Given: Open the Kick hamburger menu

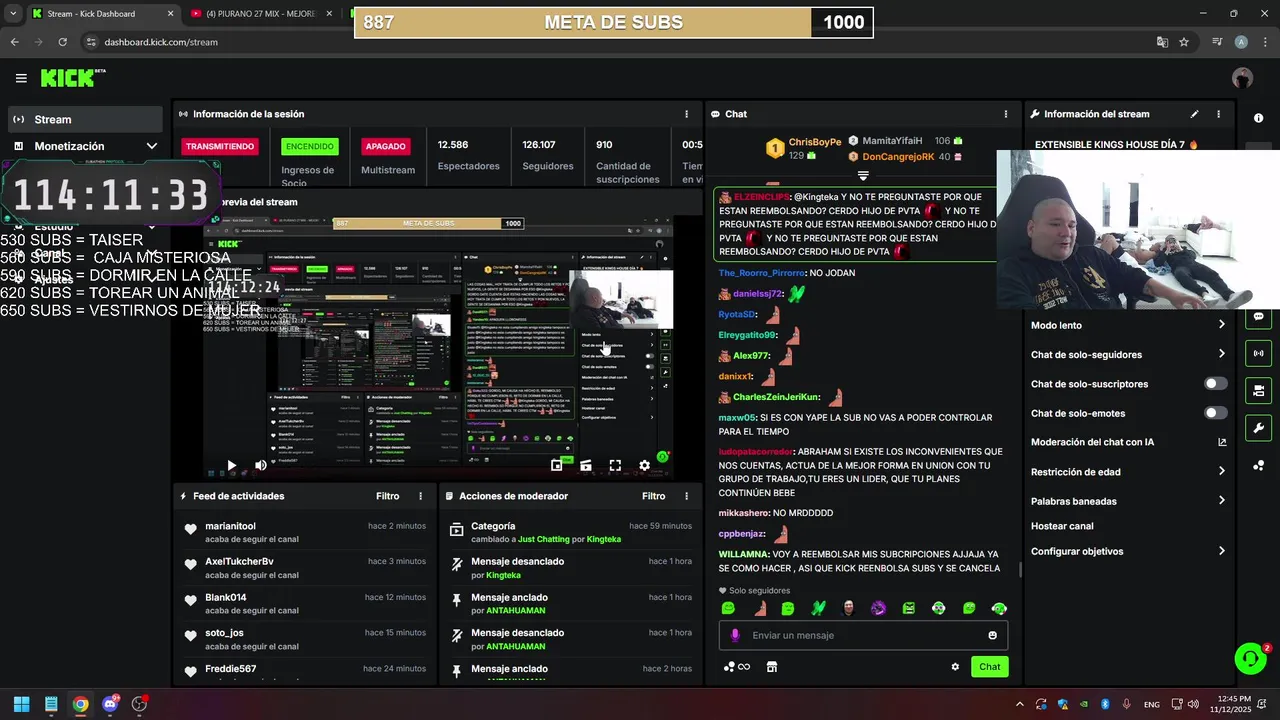Looking at the screenshot, I should coord(21,78).
